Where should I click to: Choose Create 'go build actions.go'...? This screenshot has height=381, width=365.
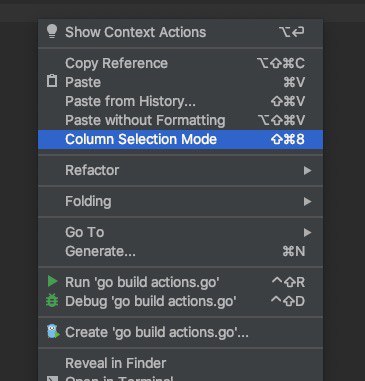[180, 332]
